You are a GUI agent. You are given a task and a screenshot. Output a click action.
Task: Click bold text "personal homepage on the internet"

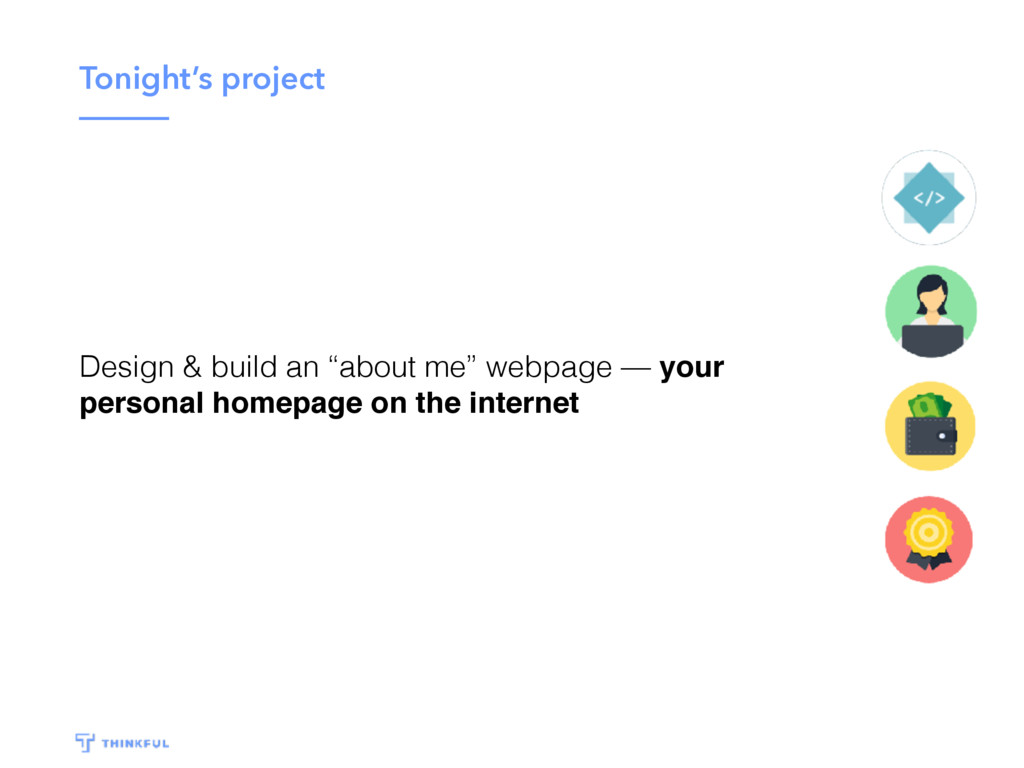(329, 404)
